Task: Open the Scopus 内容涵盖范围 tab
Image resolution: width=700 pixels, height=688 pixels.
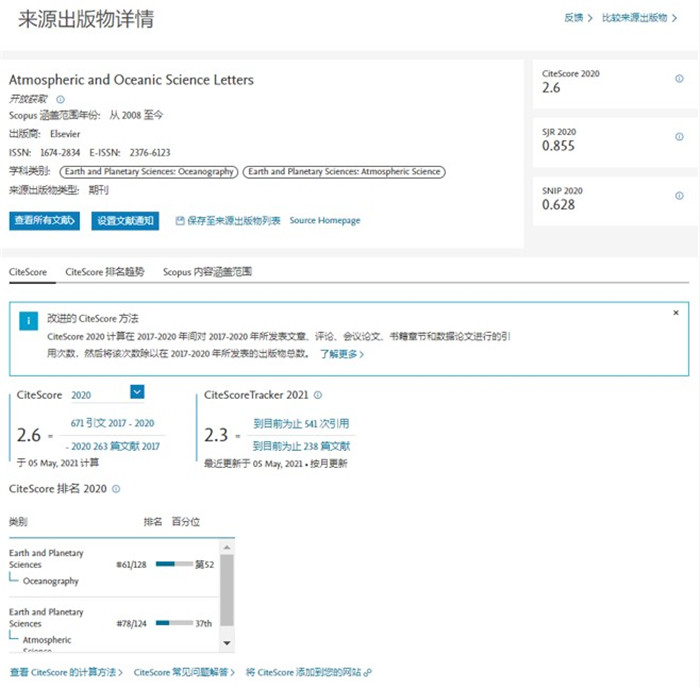Action: 207,271
